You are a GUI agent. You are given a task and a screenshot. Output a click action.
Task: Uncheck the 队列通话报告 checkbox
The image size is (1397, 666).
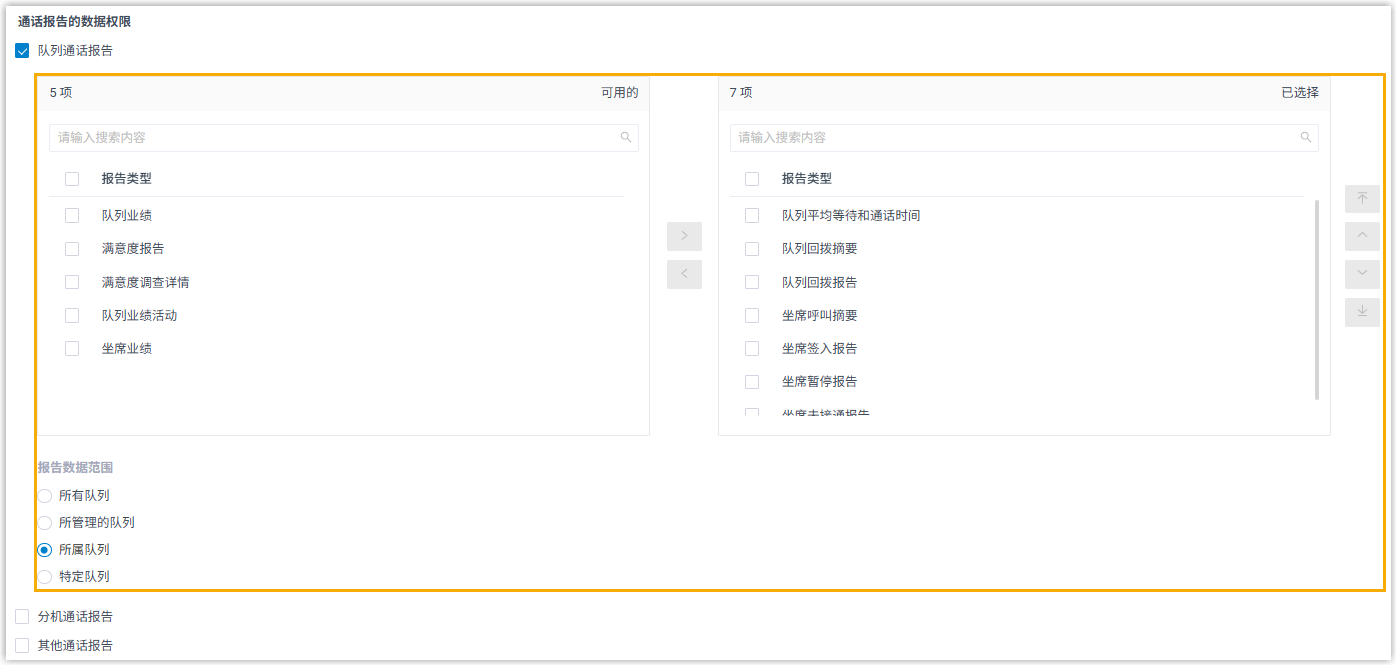(23, 51)
